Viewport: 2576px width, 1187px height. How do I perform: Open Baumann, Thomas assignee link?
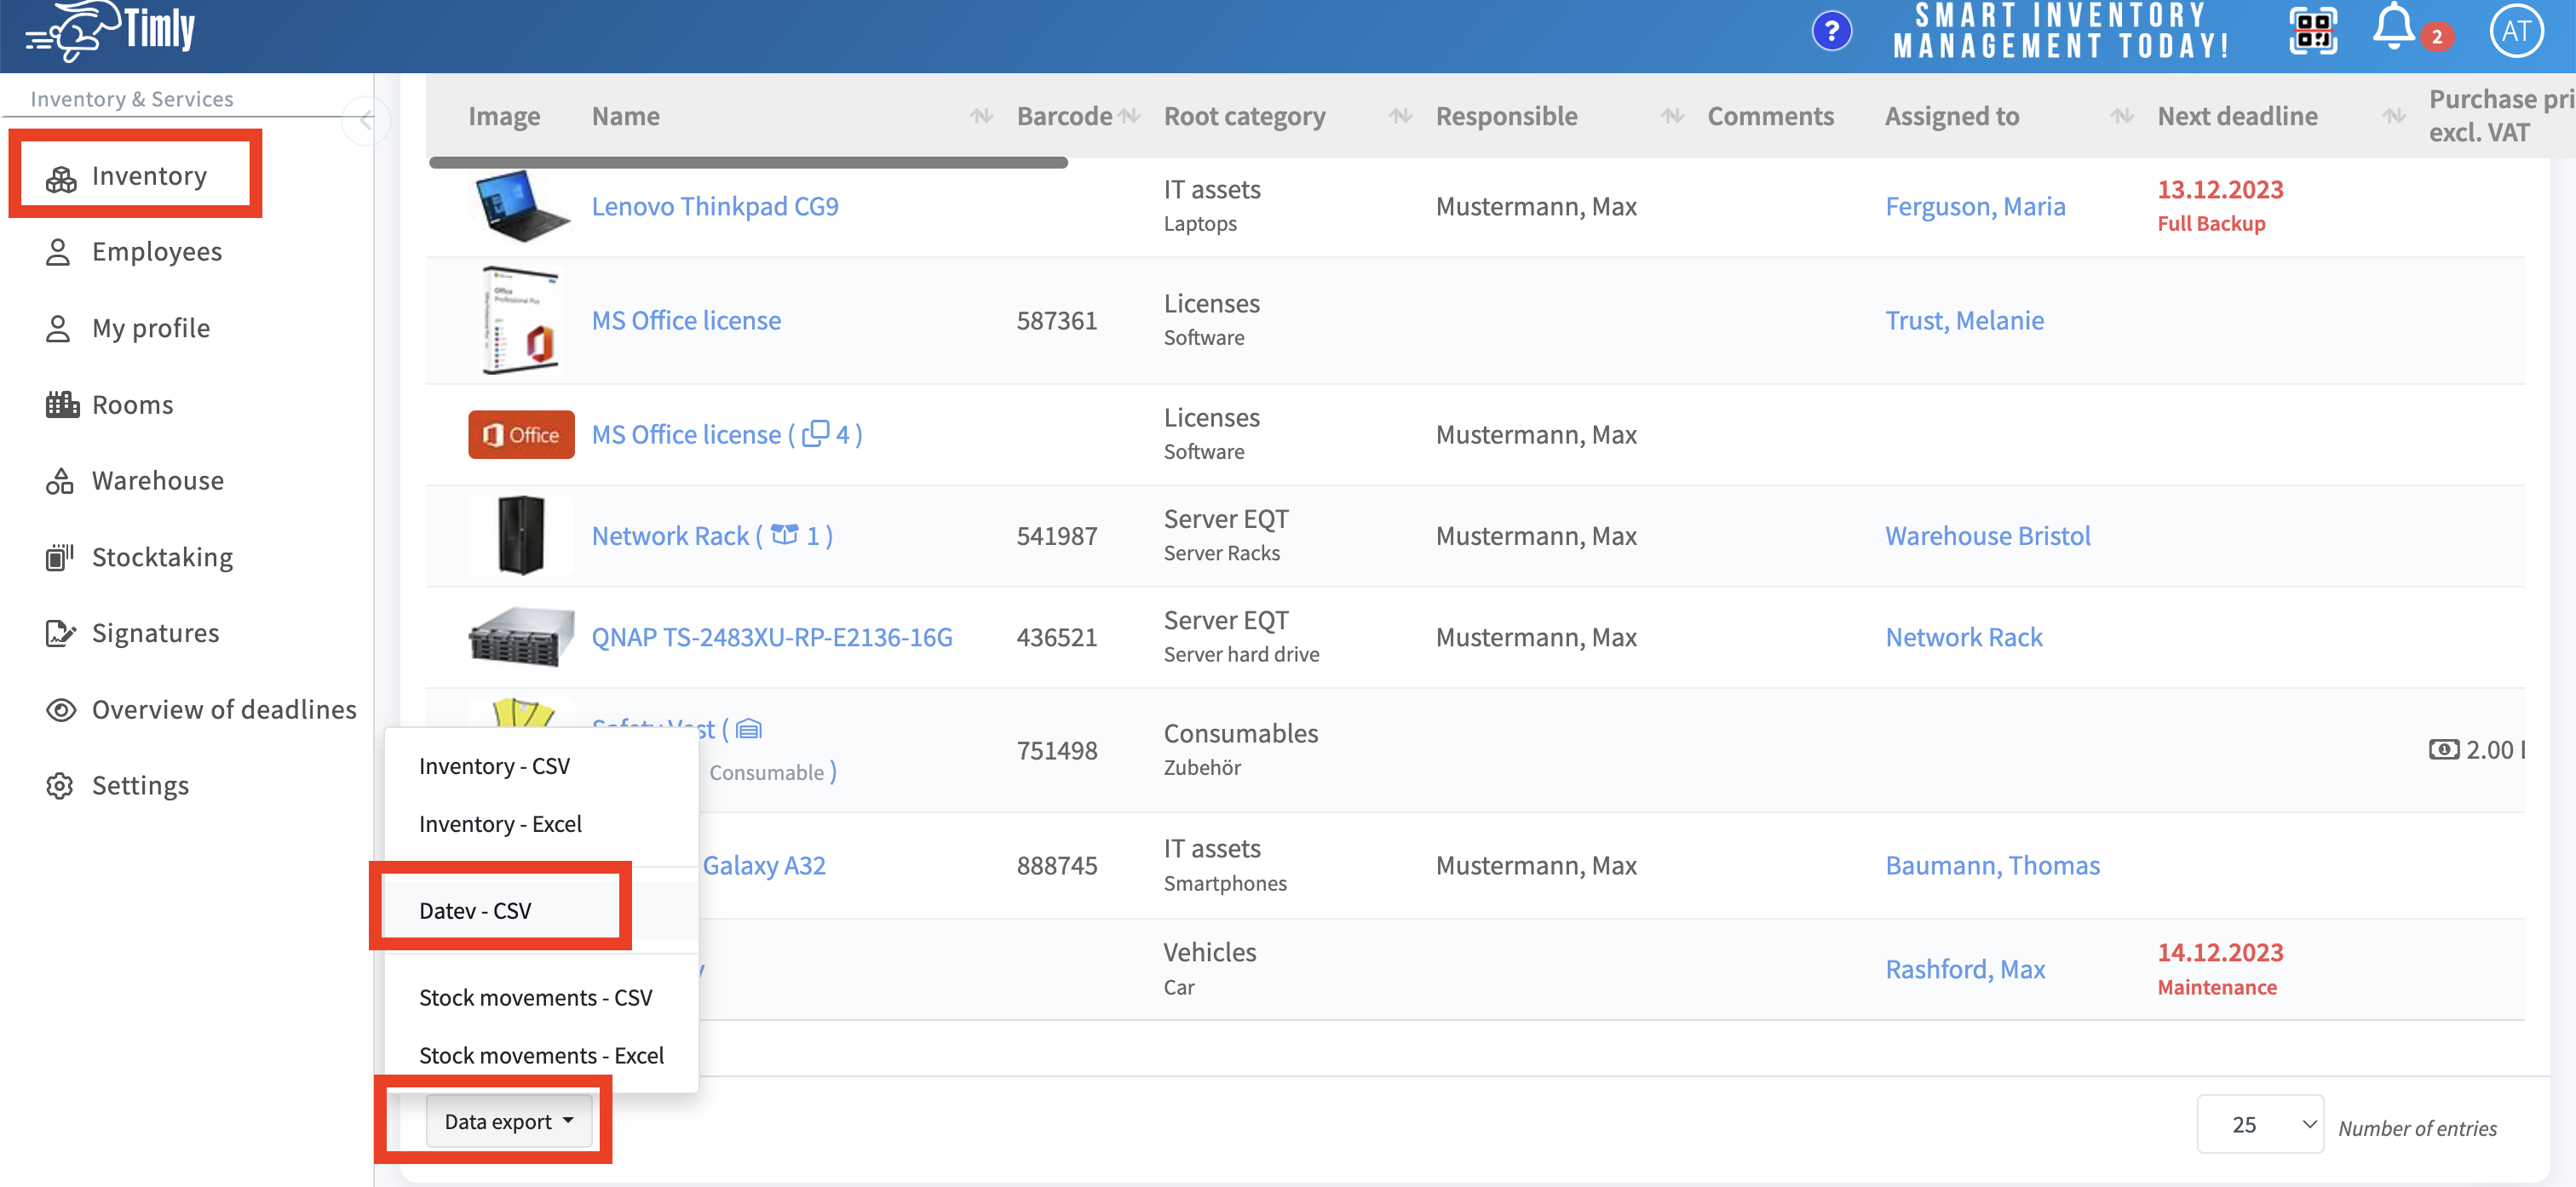(x=1992, y=865)
